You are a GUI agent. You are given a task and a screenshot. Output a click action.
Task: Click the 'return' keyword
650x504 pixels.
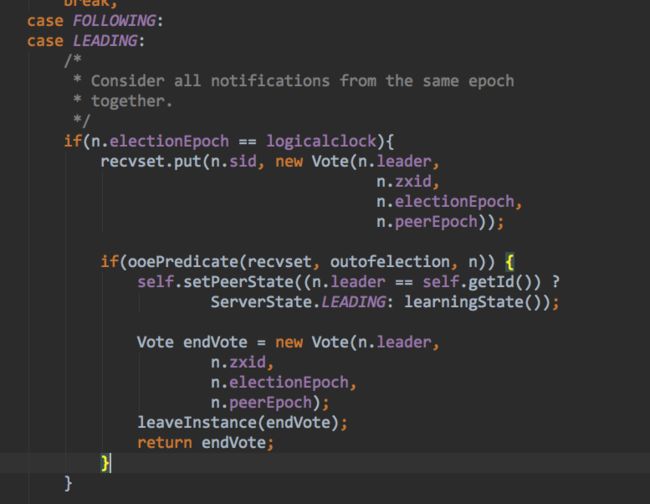(165, 443)
